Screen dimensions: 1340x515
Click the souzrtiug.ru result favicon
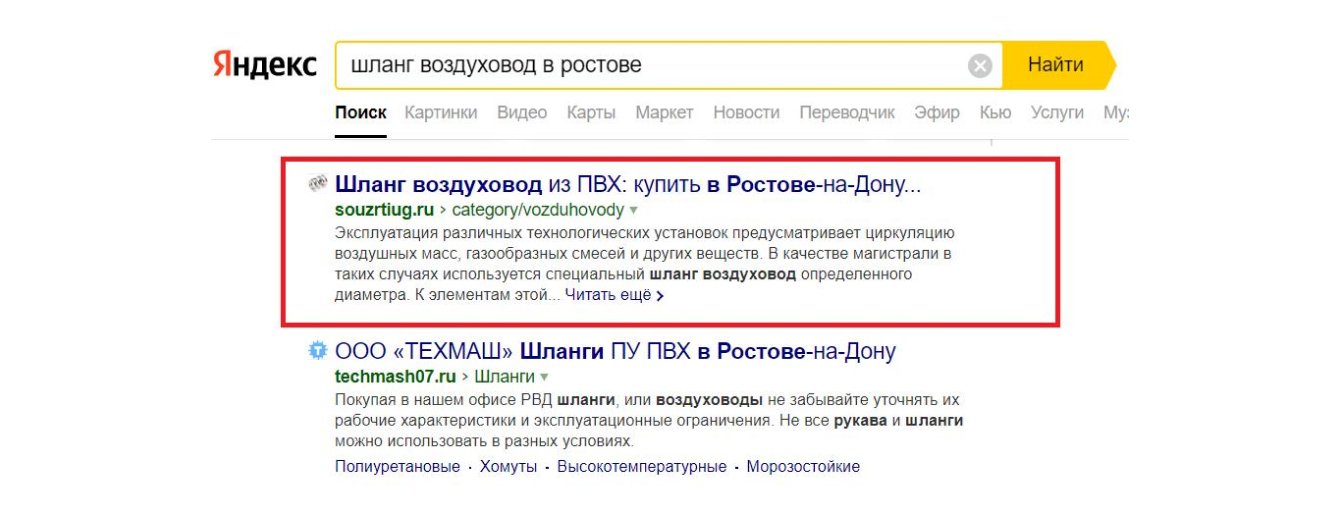[x=318, y=184]
